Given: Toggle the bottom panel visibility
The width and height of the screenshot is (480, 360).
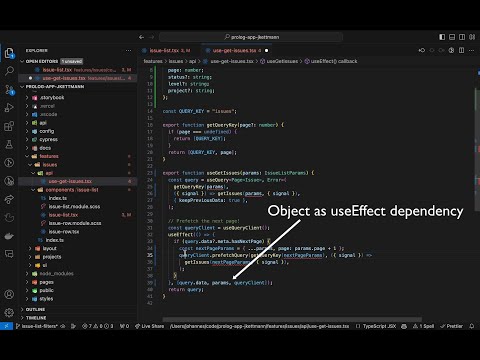Looking at the screenshot, I should (x=452, y=37).
